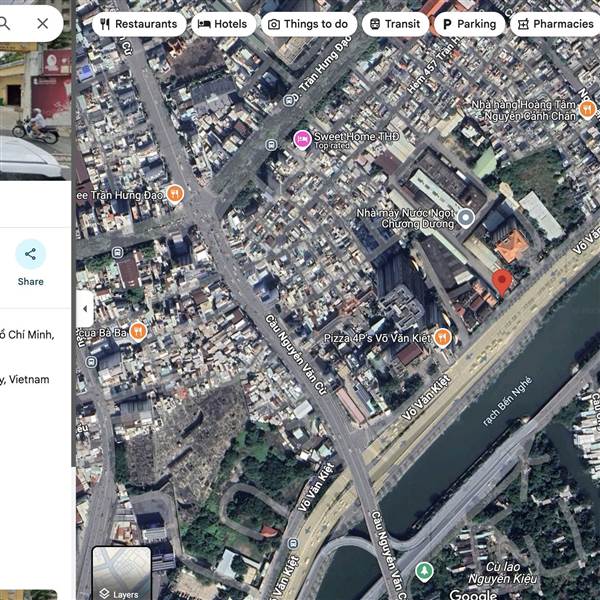Click the Cù lao Nguyễn Kiệu label
Image resolution: width=600 pixels, height=600 pixels.
pos(502,573)
